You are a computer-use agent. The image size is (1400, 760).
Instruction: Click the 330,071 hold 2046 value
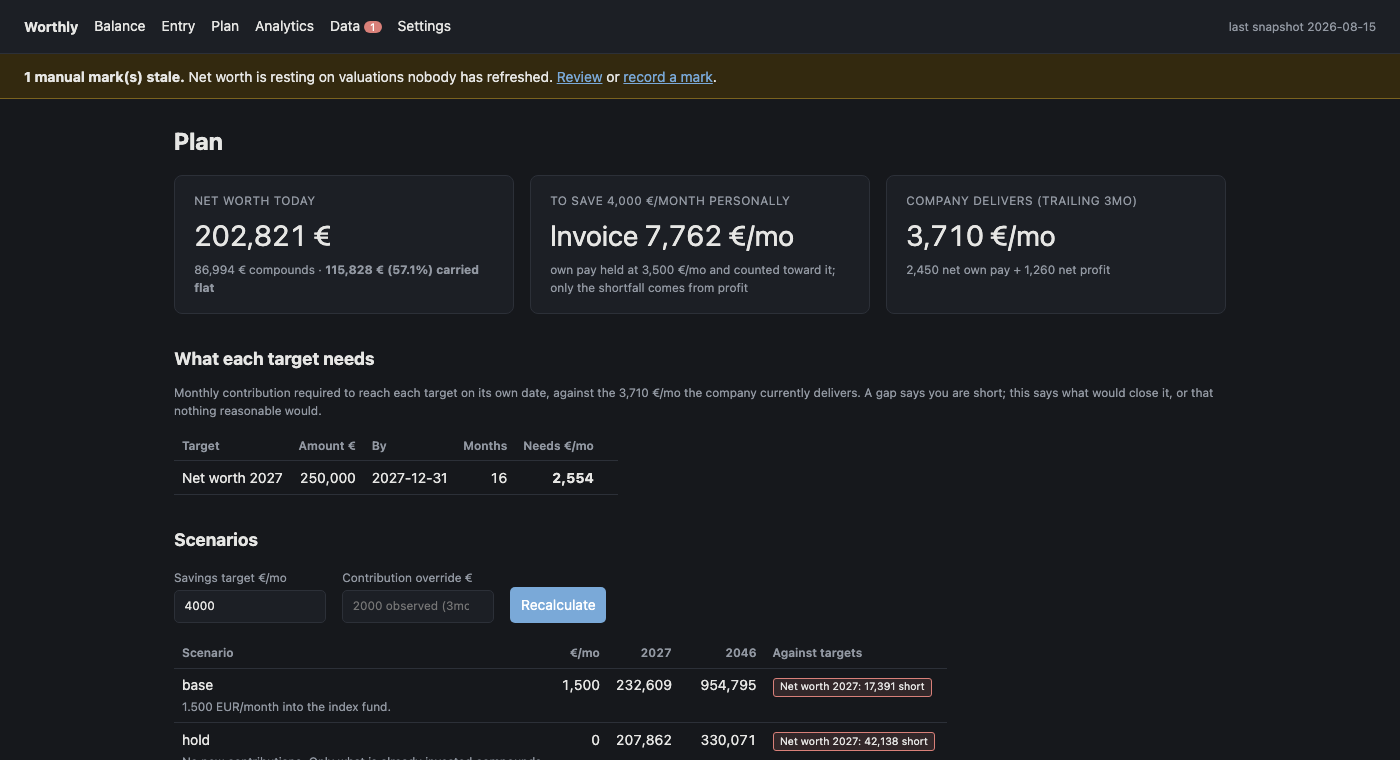coord(728,740)
